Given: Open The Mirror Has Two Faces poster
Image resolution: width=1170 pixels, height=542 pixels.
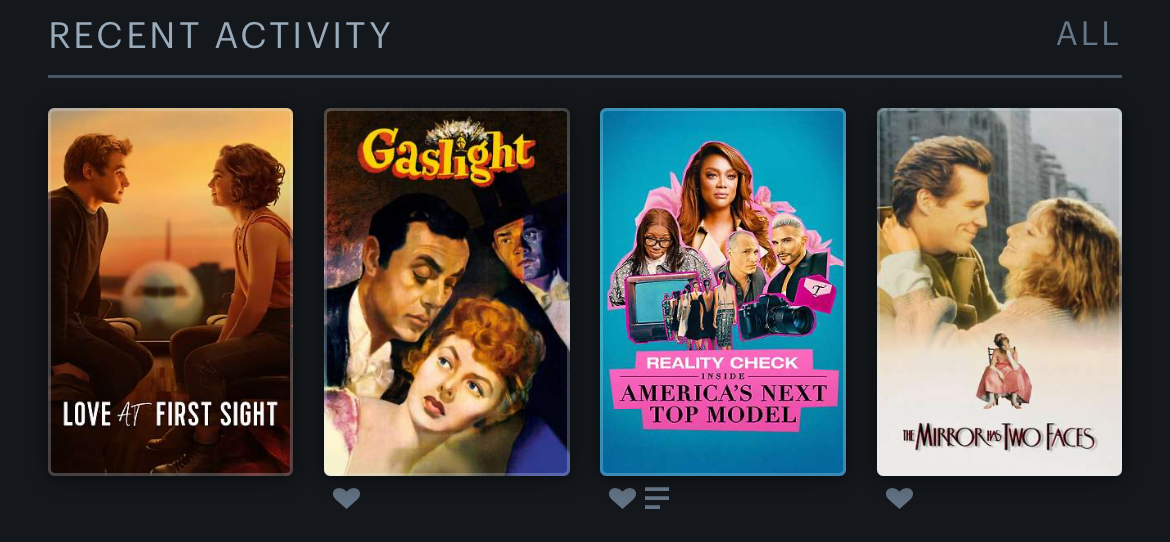Looking at the screenshot, I should (999, 292).
